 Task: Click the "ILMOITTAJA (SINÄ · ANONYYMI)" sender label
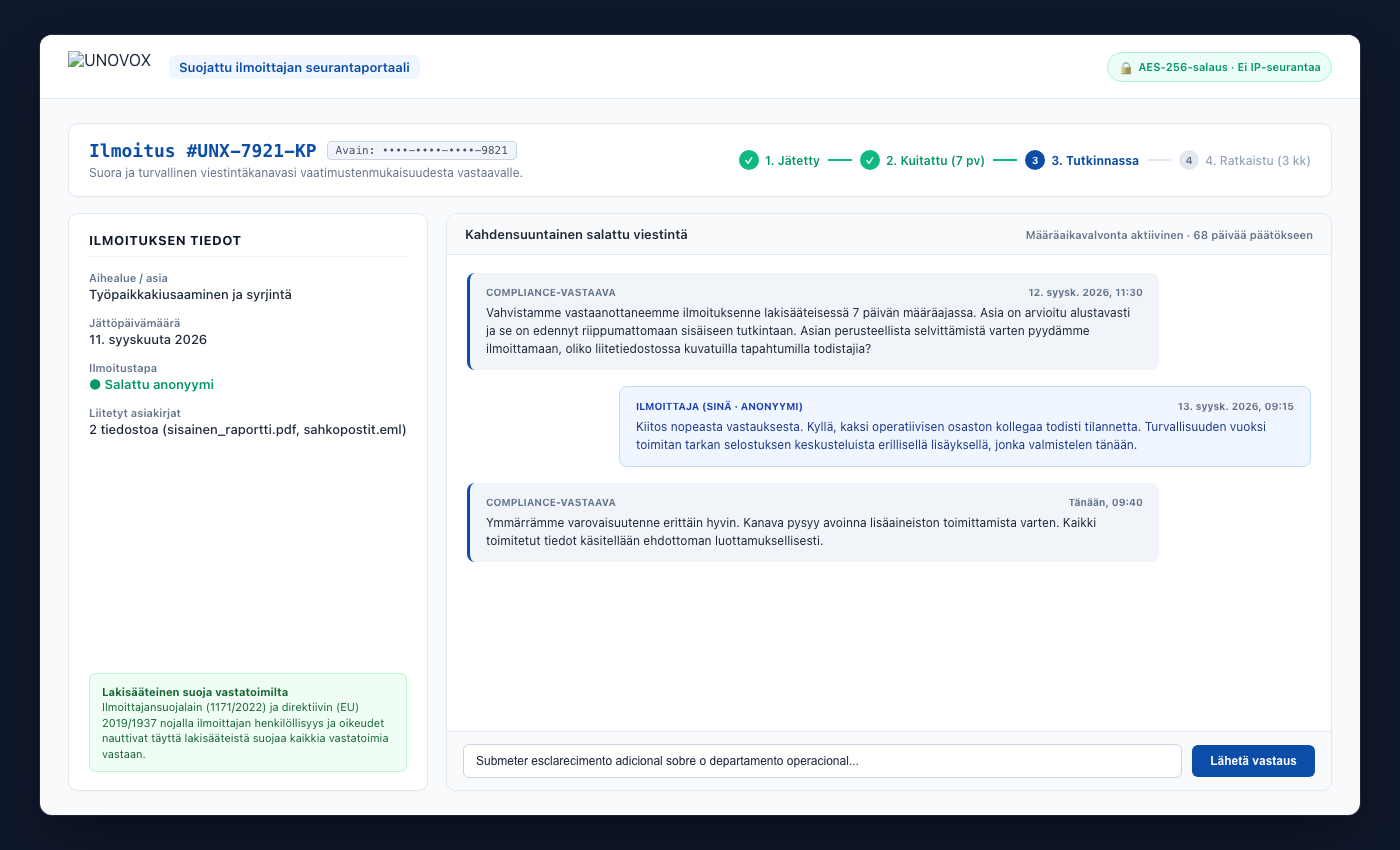pos(719,407)
